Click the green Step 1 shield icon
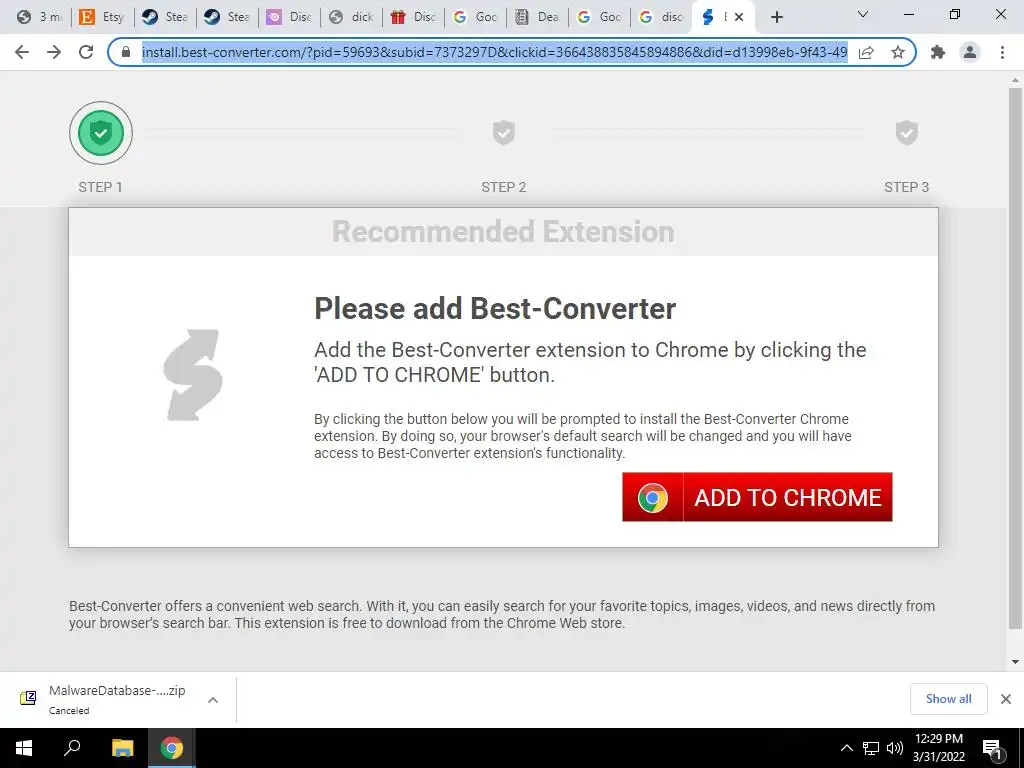 (101, 133)
